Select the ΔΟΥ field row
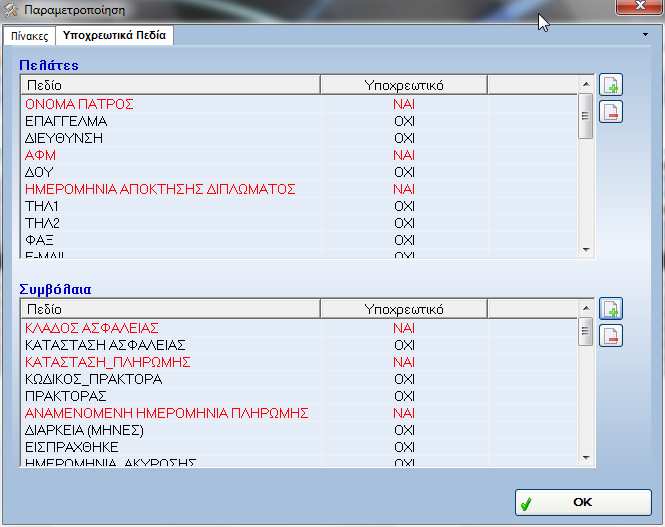 [299, 172]
